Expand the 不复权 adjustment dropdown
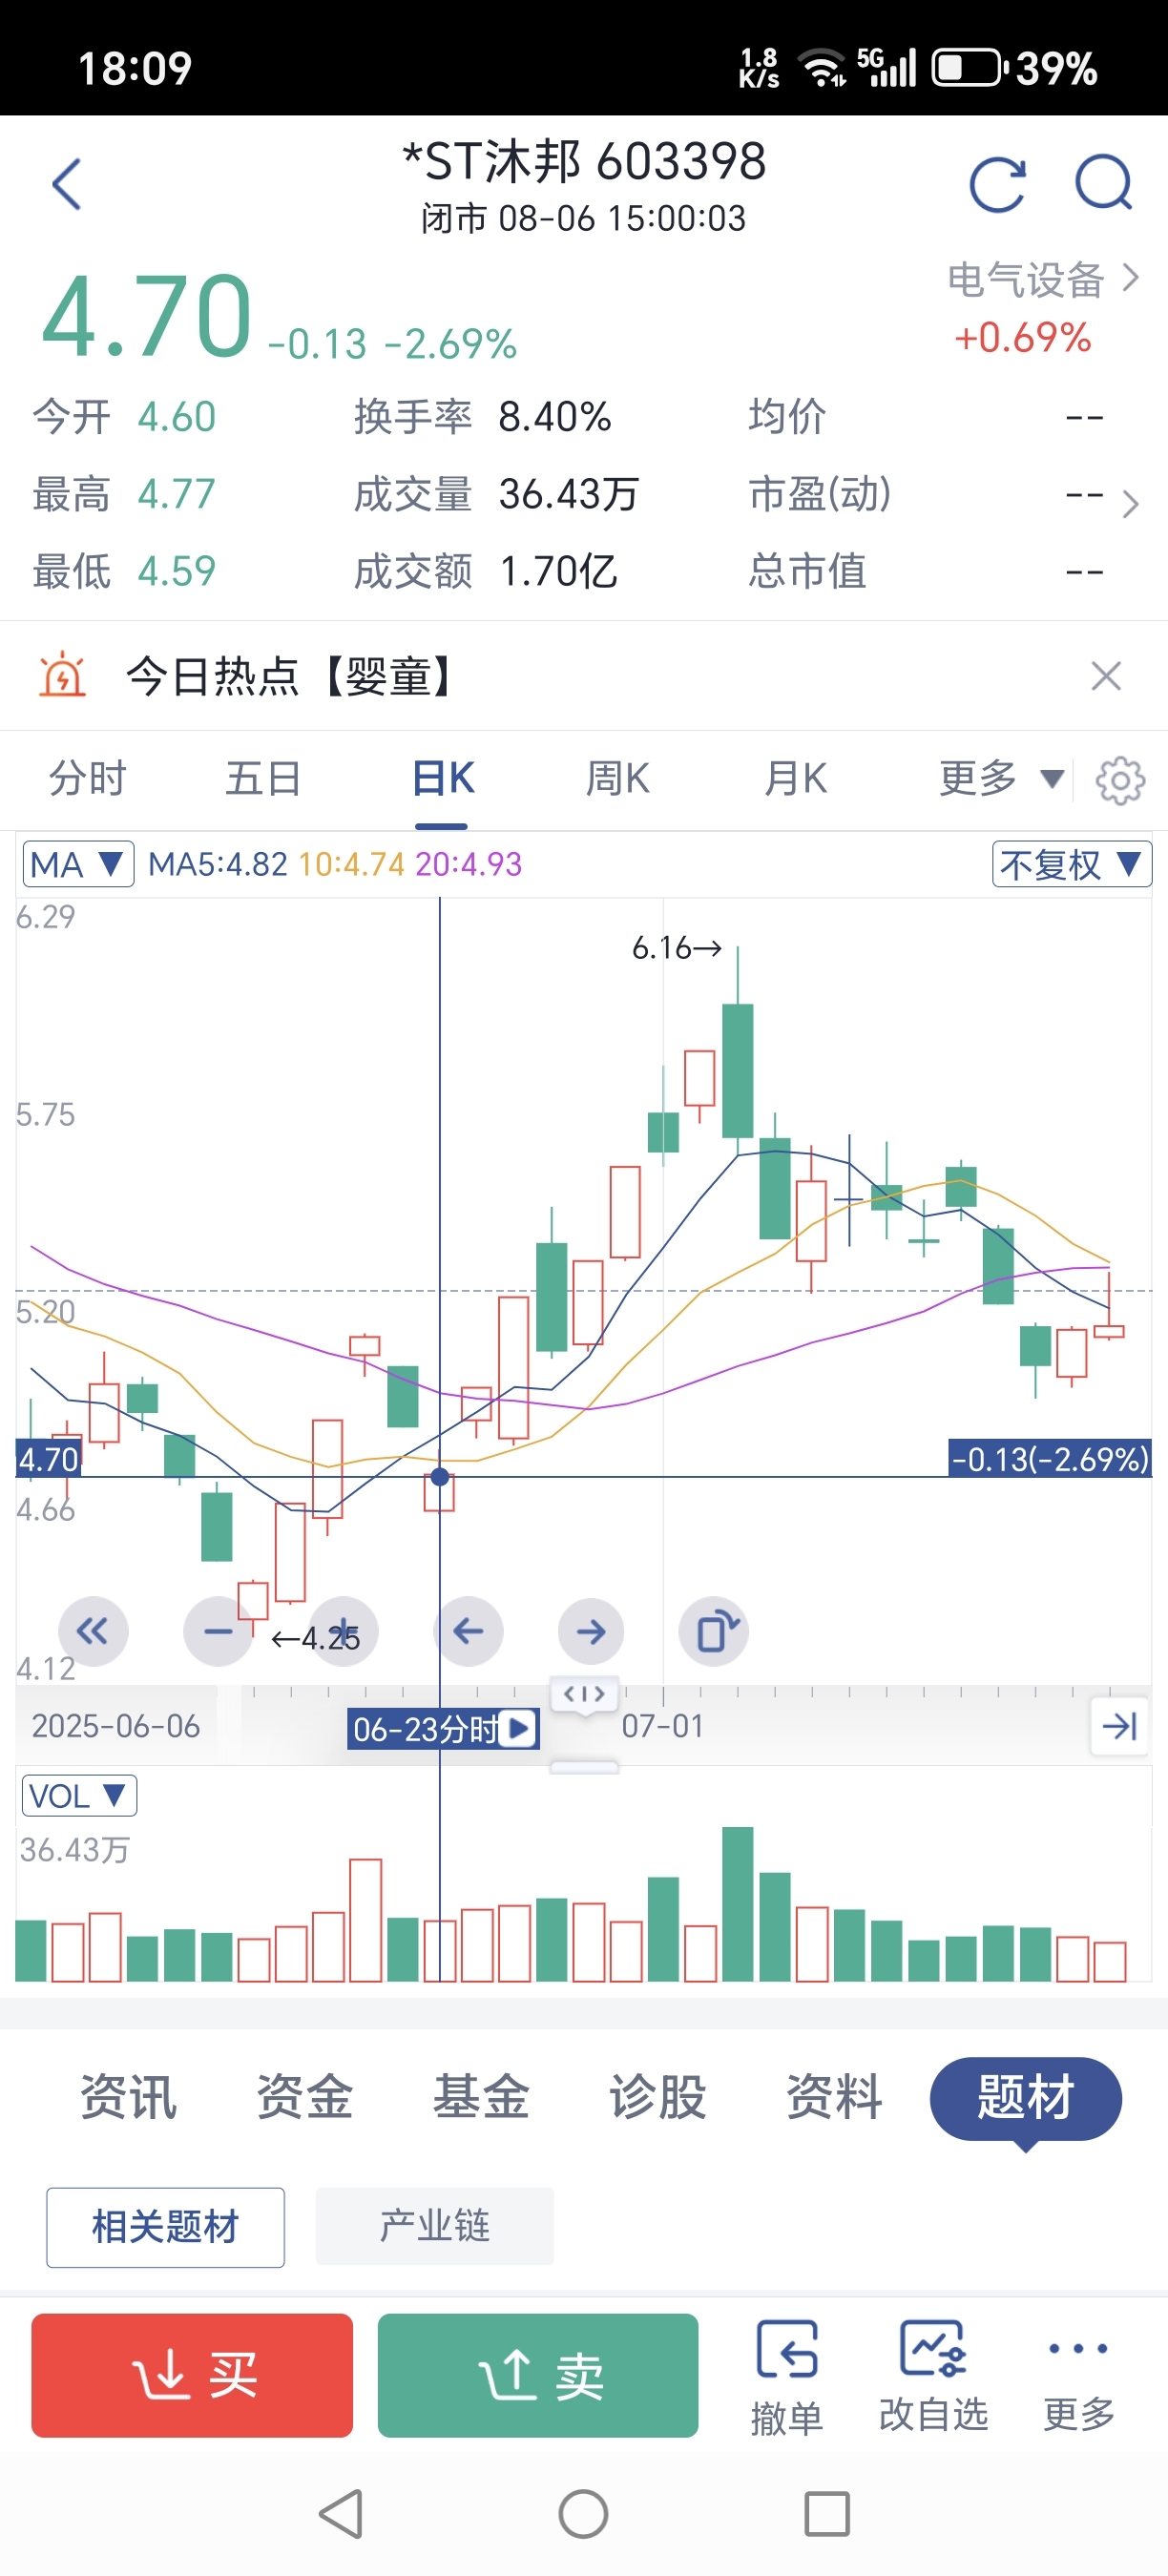Screen dimensions: 1168x2576 1071,864
